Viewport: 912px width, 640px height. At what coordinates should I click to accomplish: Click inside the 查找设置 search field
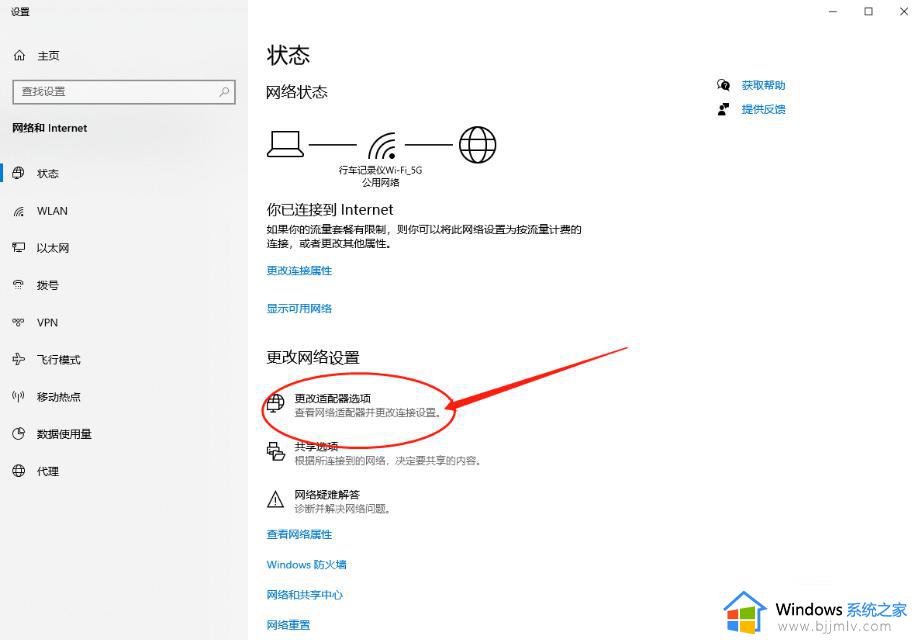point(110,91)
